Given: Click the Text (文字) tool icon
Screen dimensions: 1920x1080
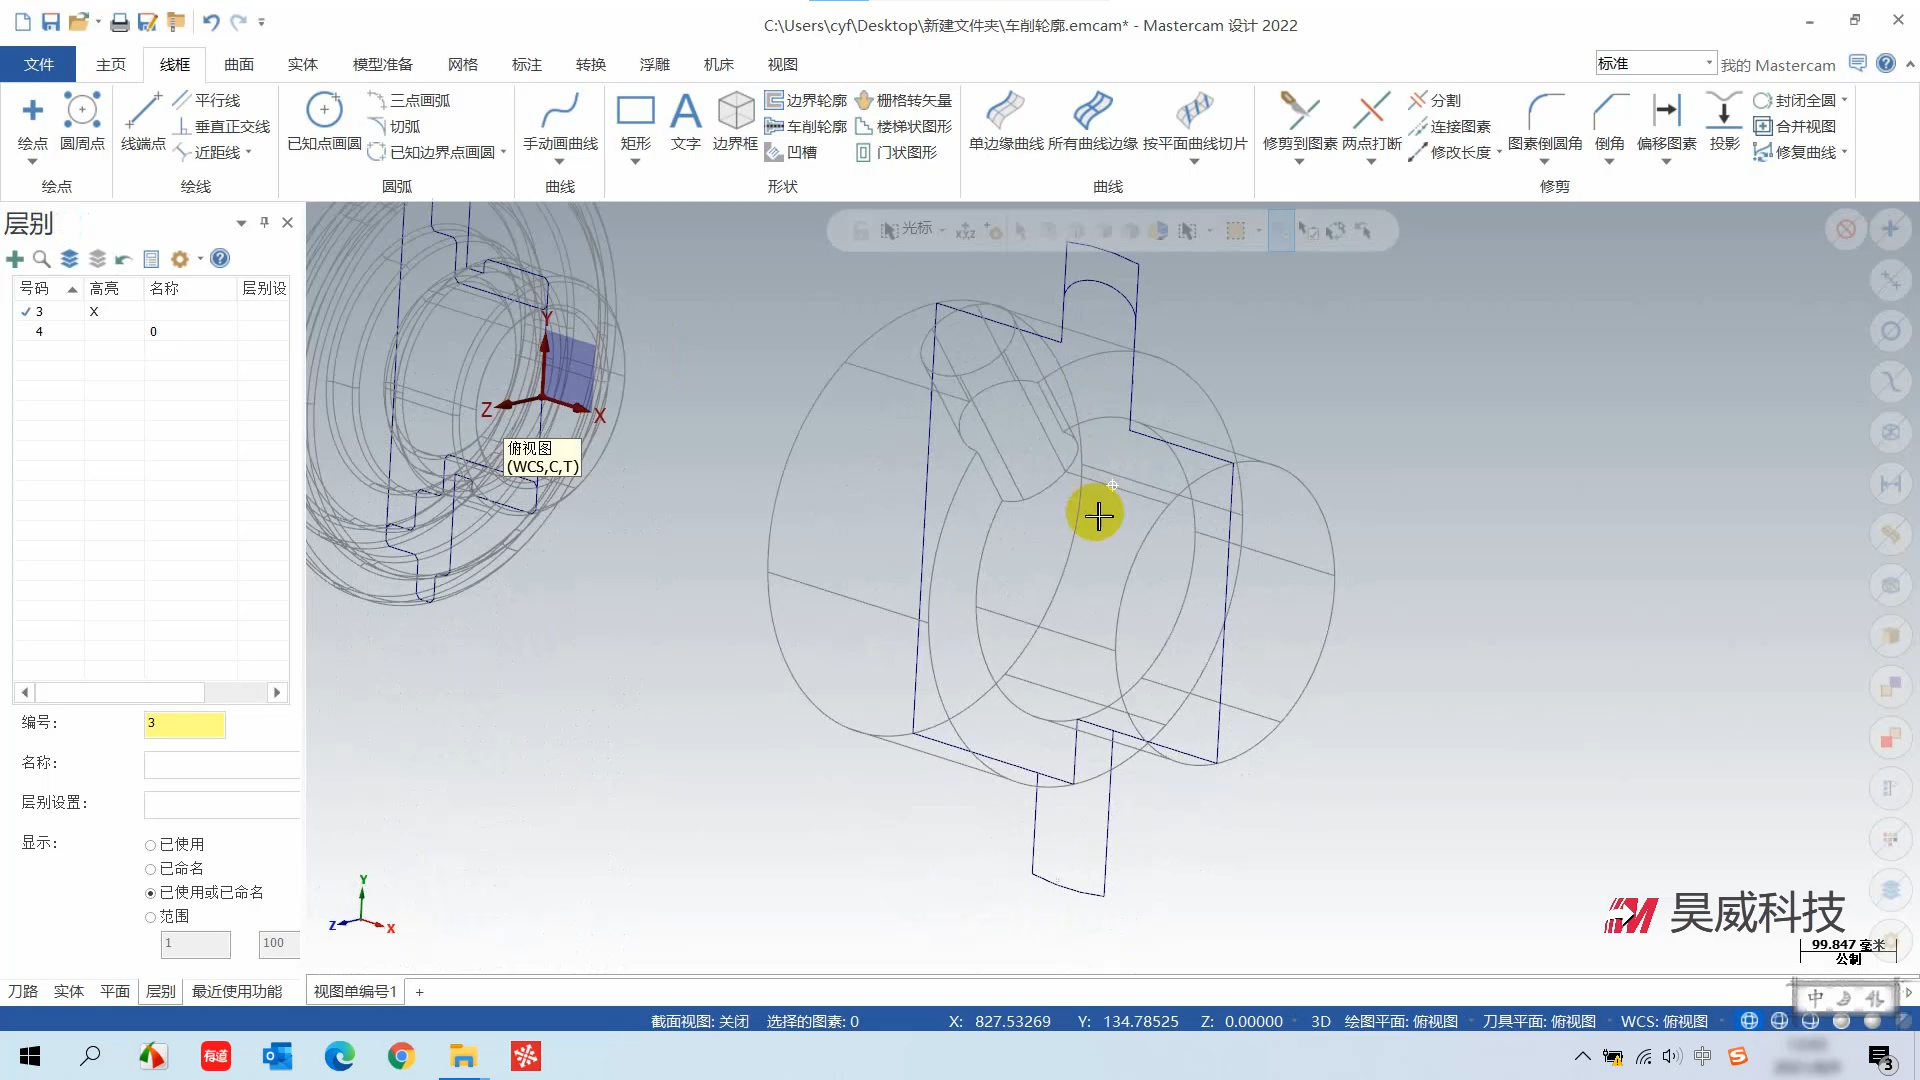Looking at the screenshot, I should pos(685,111).
